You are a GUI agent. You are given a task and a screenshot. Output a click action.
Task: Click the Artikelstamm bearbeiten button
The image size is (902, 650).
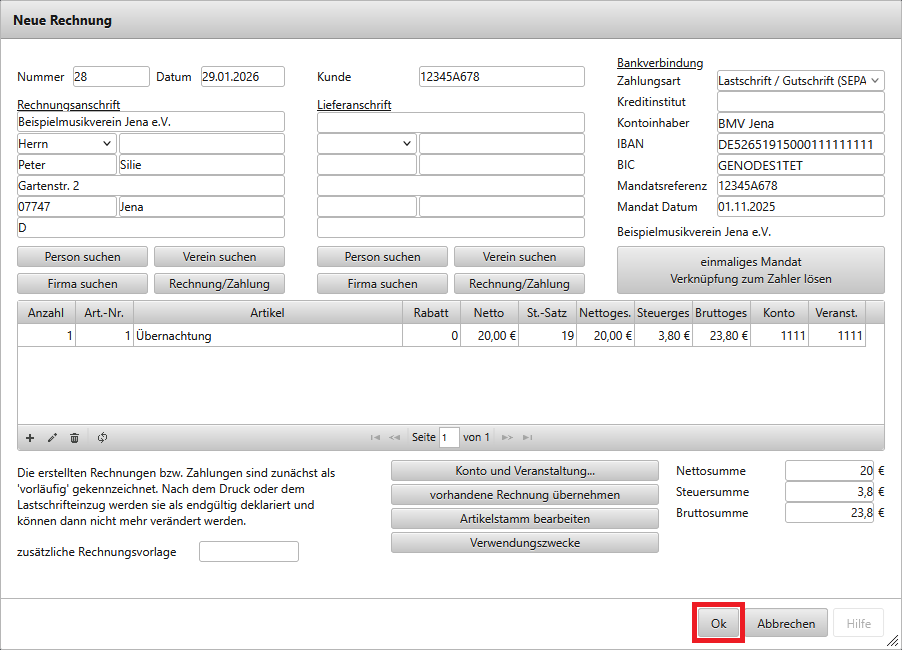point(524,519)
